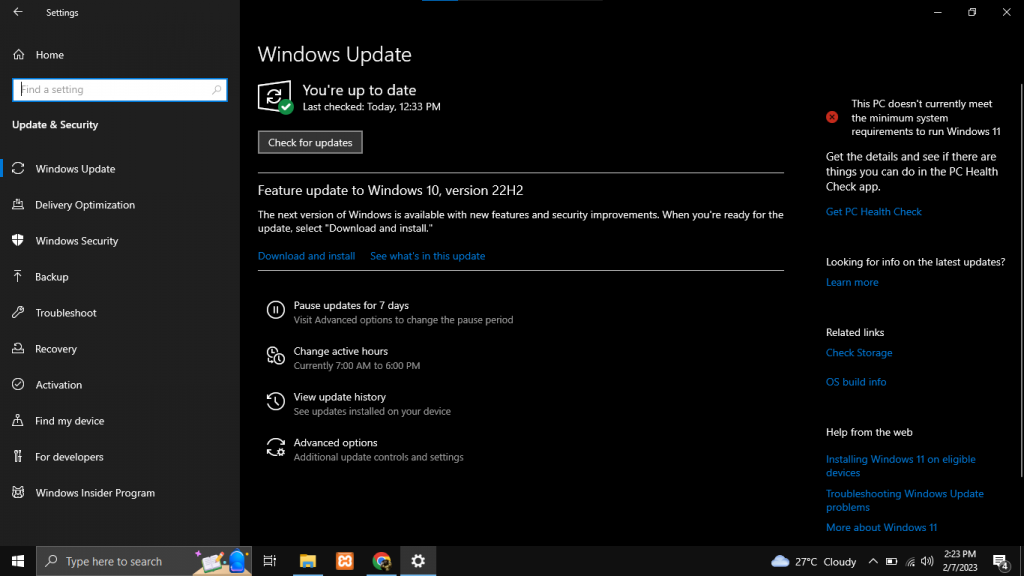Open the notification center icon
The width and height of the screenshot is (1024, 576).
[1000, 561]
